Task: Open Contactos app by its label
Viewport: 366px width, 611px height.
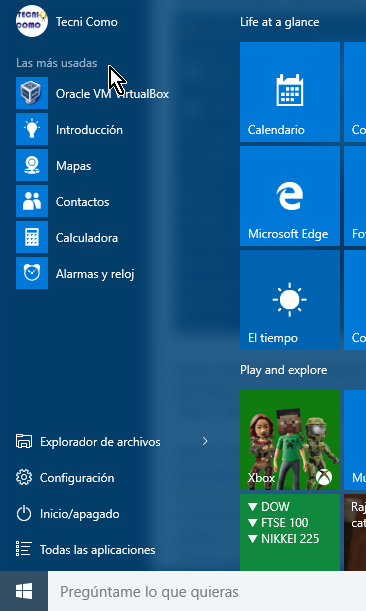Action: pos(83,202)
